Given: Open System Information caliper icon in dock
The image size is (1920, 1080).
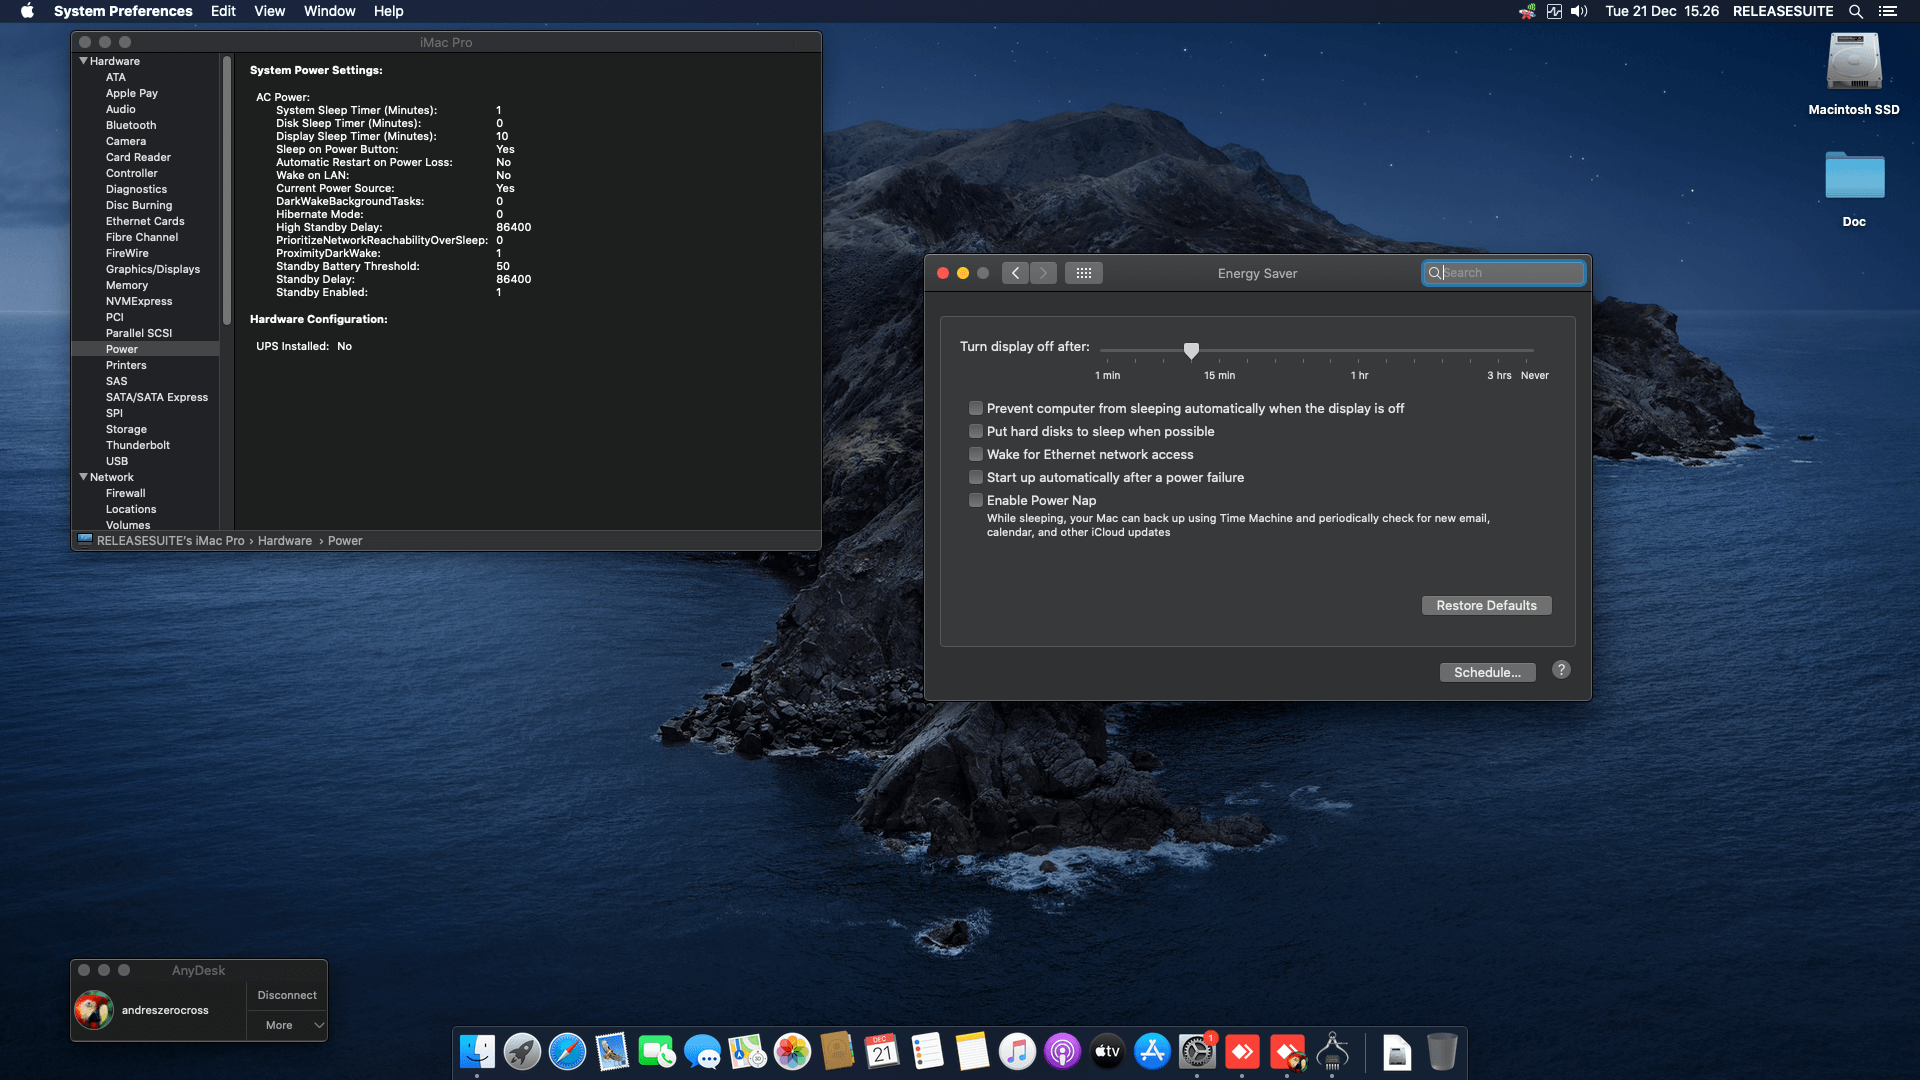Looking at the screenshot, I should point(1332,1052).
